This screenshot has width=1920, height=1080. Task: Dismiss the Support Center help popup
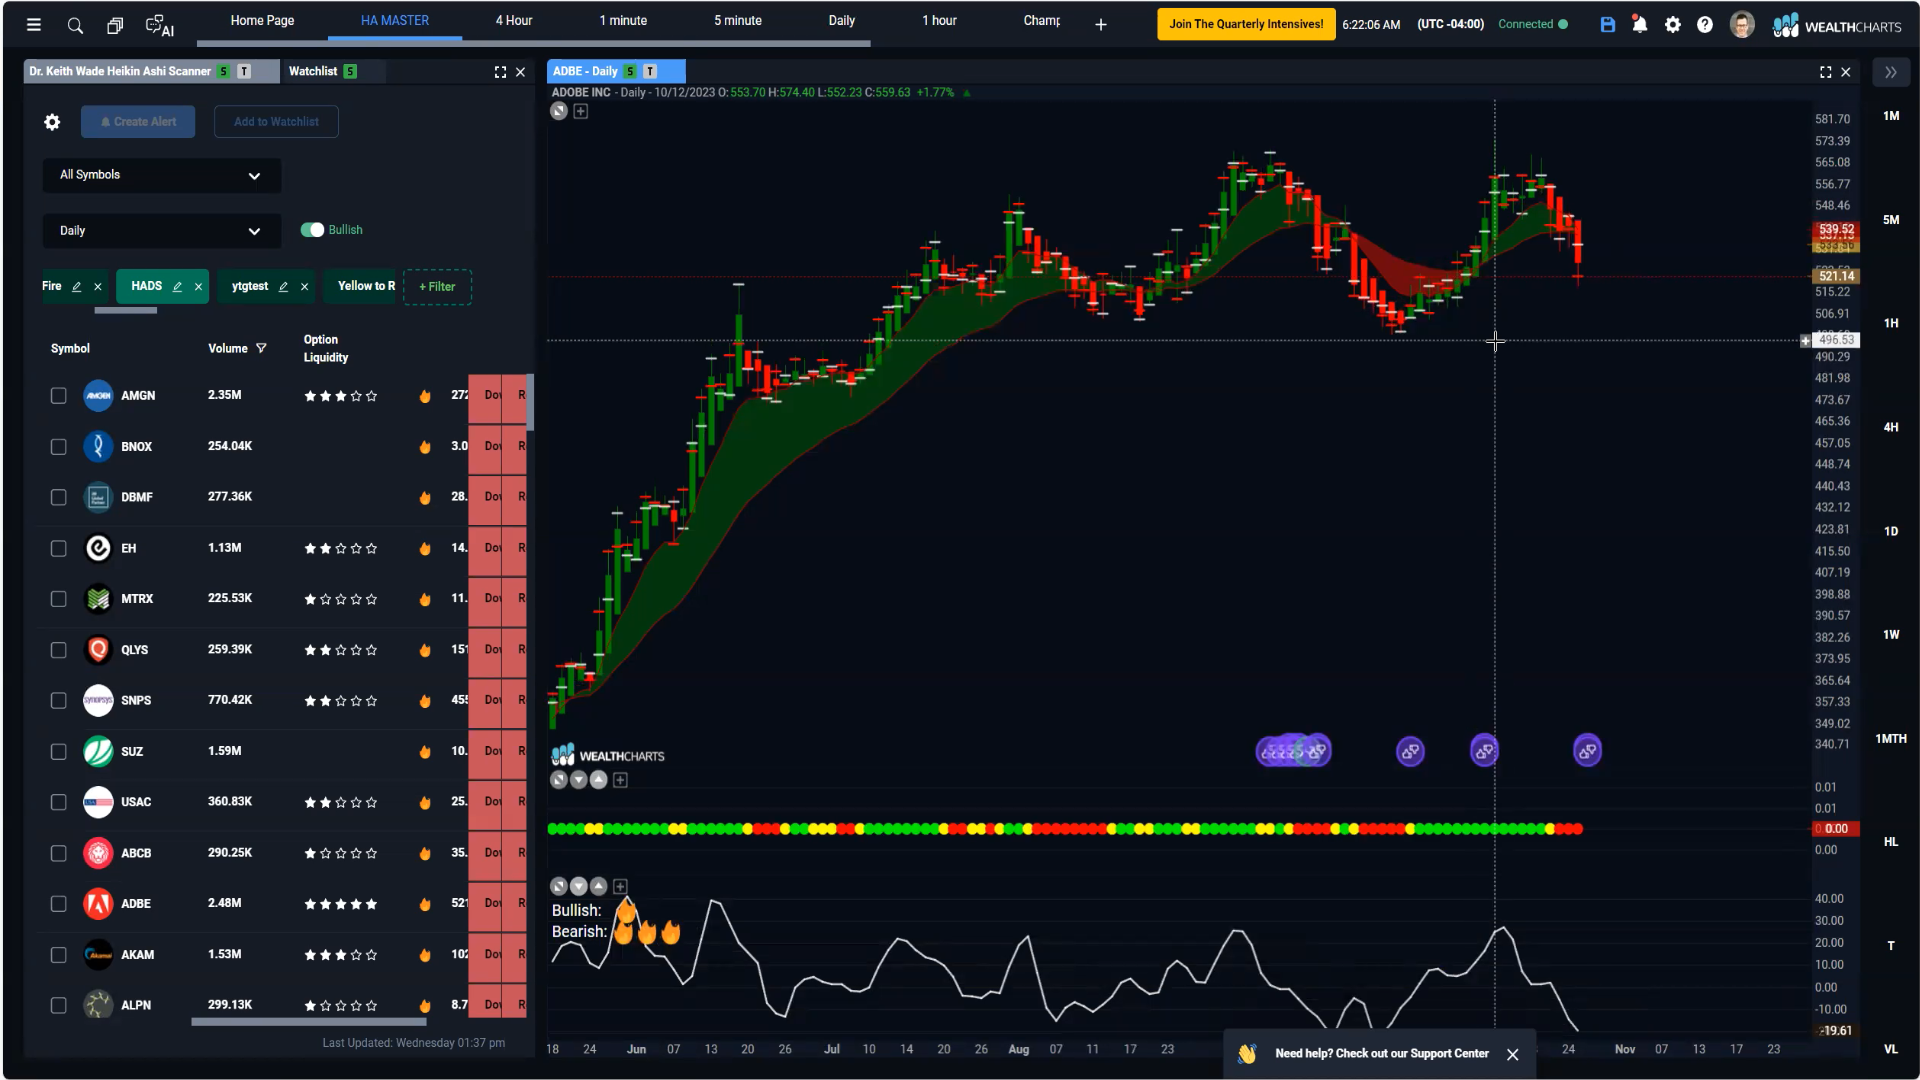pyautogui.click(x=1513, y=1054)
